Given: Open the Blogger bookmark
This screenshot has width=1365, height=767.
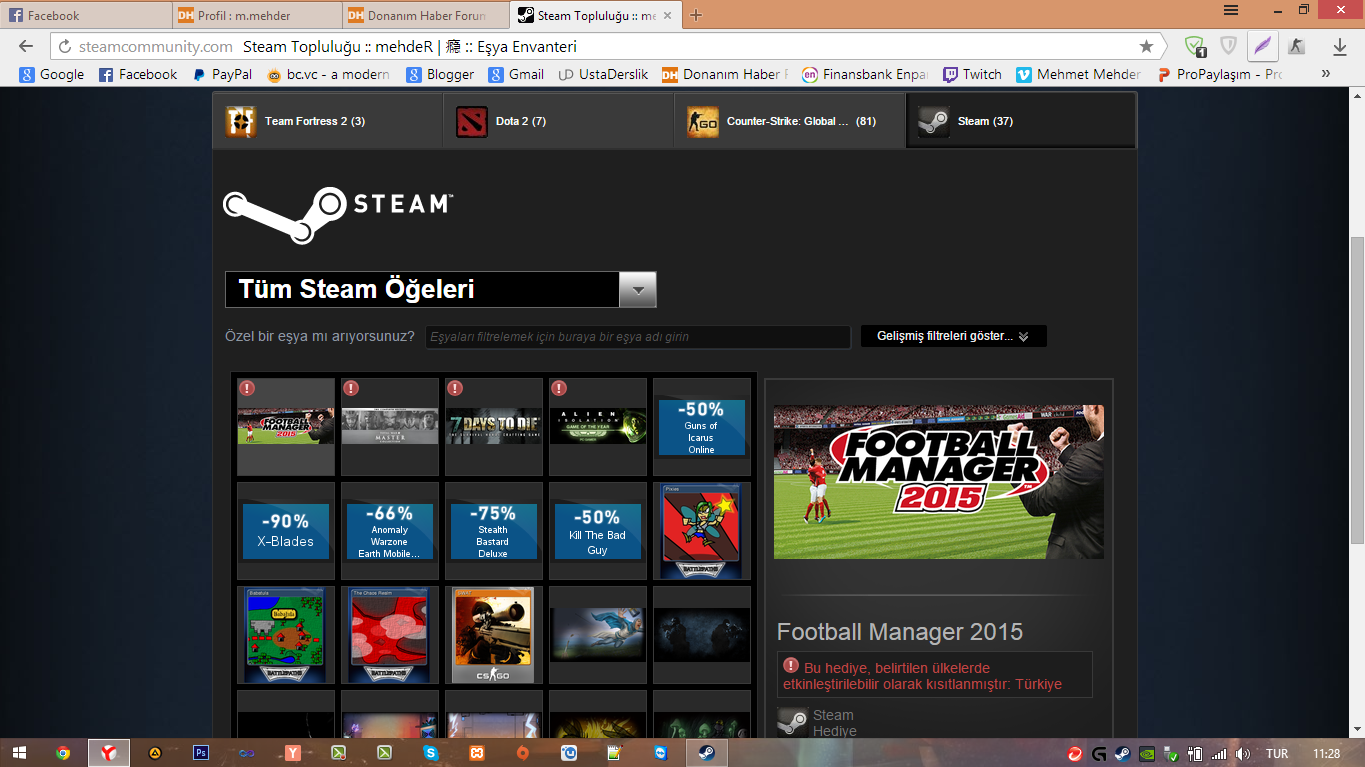Looking at the screenshot, I should 440,74.
